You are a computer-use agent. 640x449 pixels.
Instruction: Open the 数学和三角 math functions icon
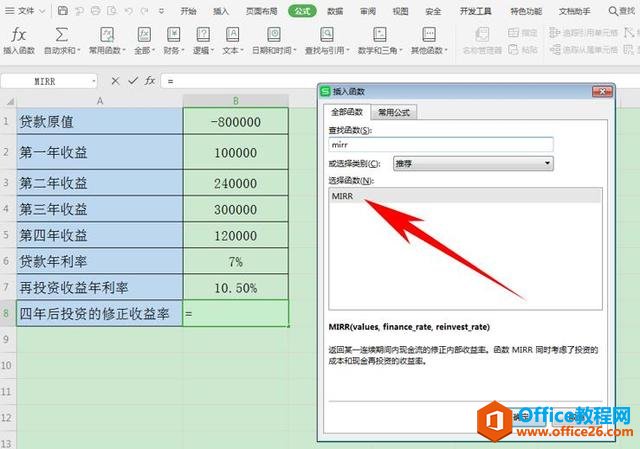tap(380, 35)
